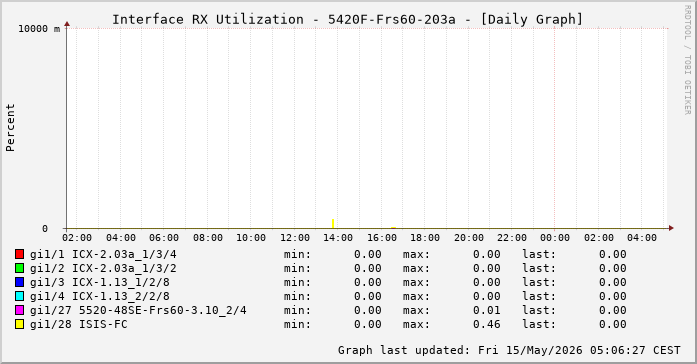
Task: Select legend label gi1/4 ICX-1.13_2/2/8
Action: [x=100, y=296]
